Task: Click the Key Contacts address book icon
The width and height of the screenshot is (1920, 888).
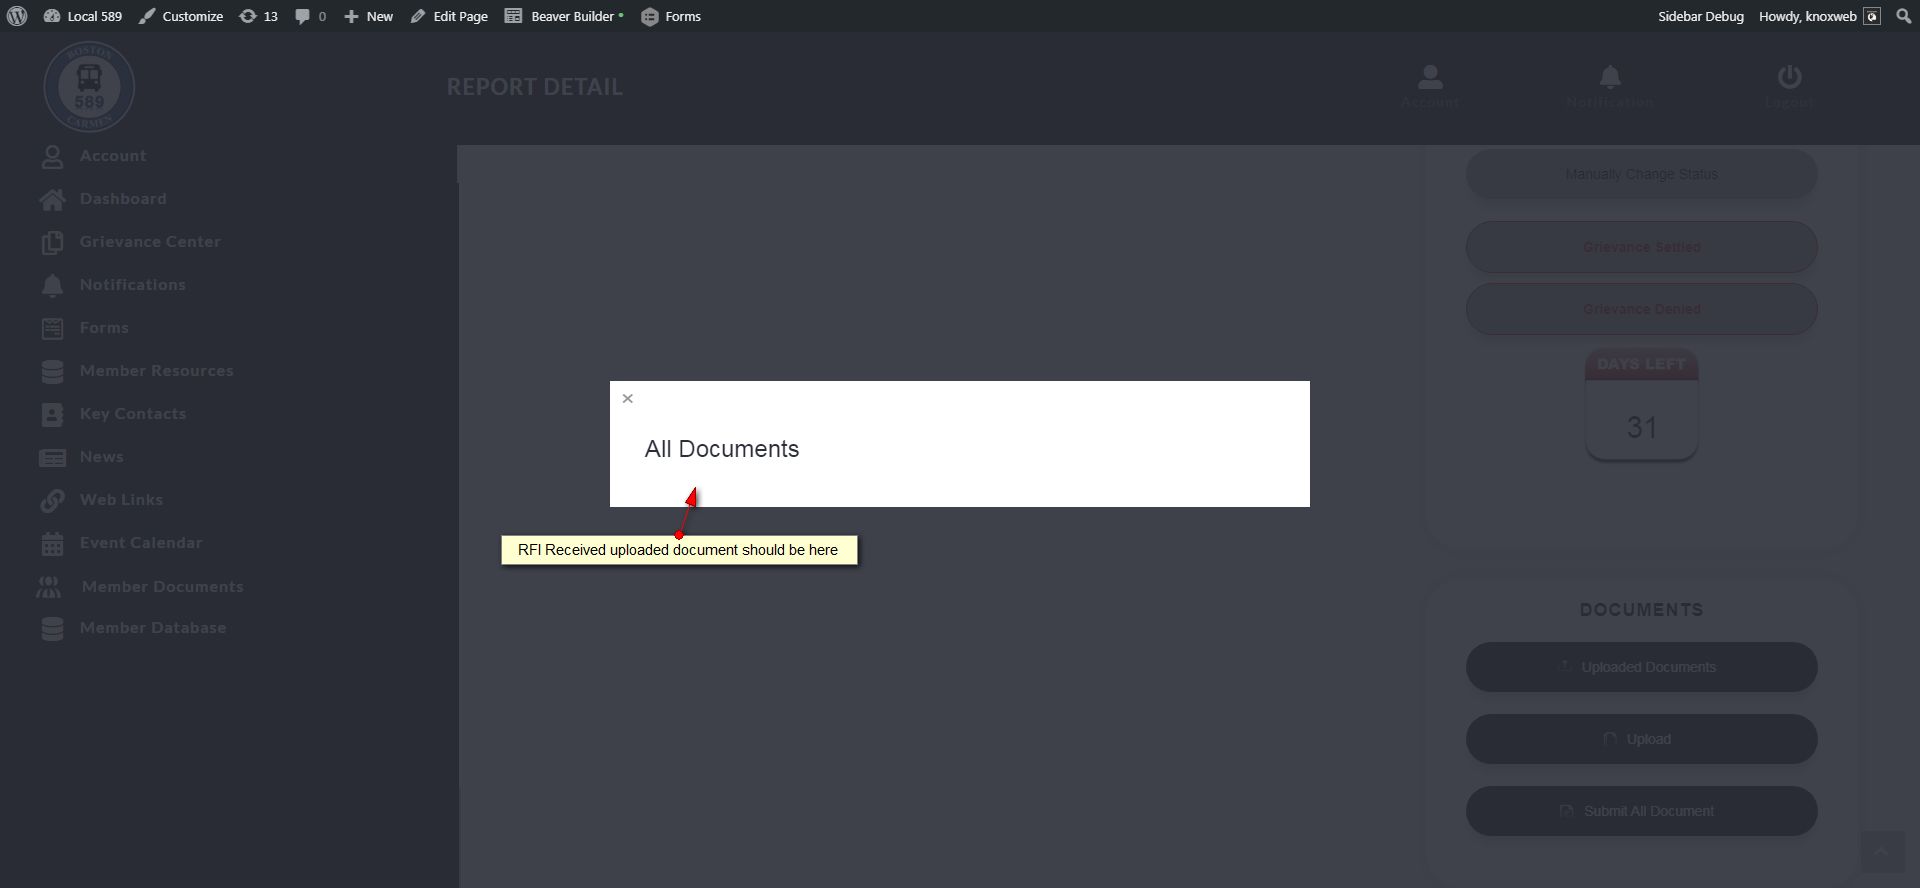Action: click(x=53, y=415)
